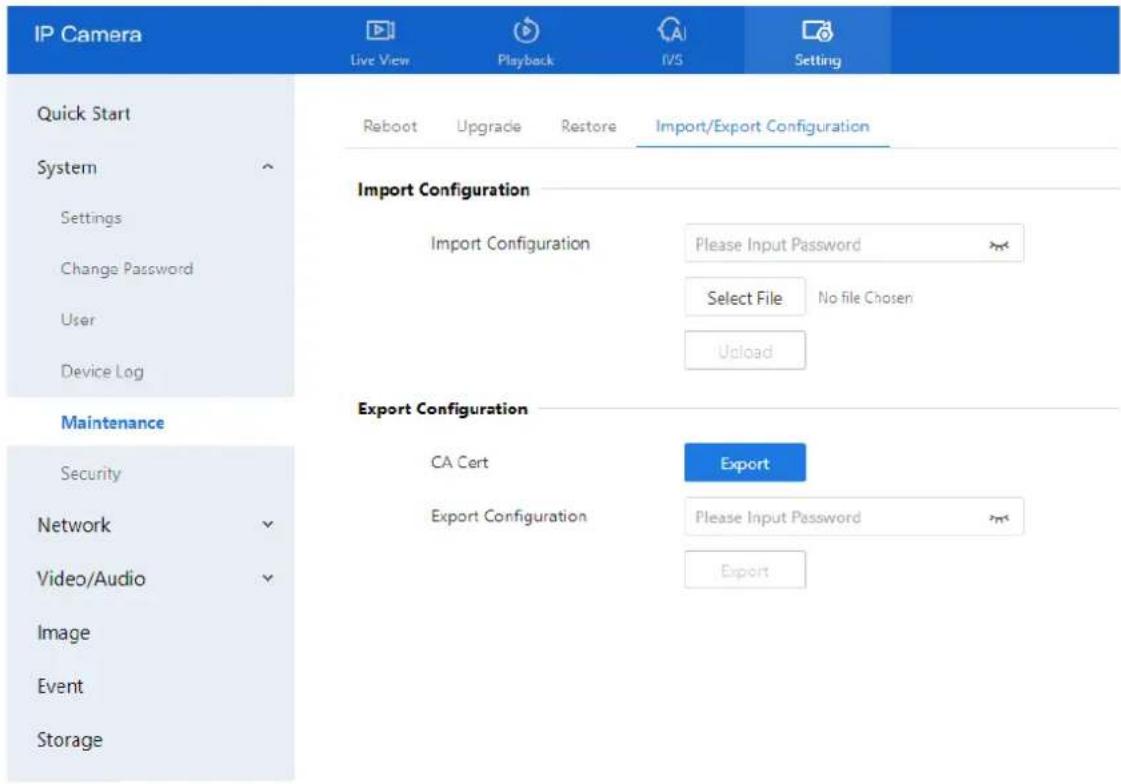Focus the Import Configuration password field
This screenshot has height=784, width=1121.
[854, 244]
